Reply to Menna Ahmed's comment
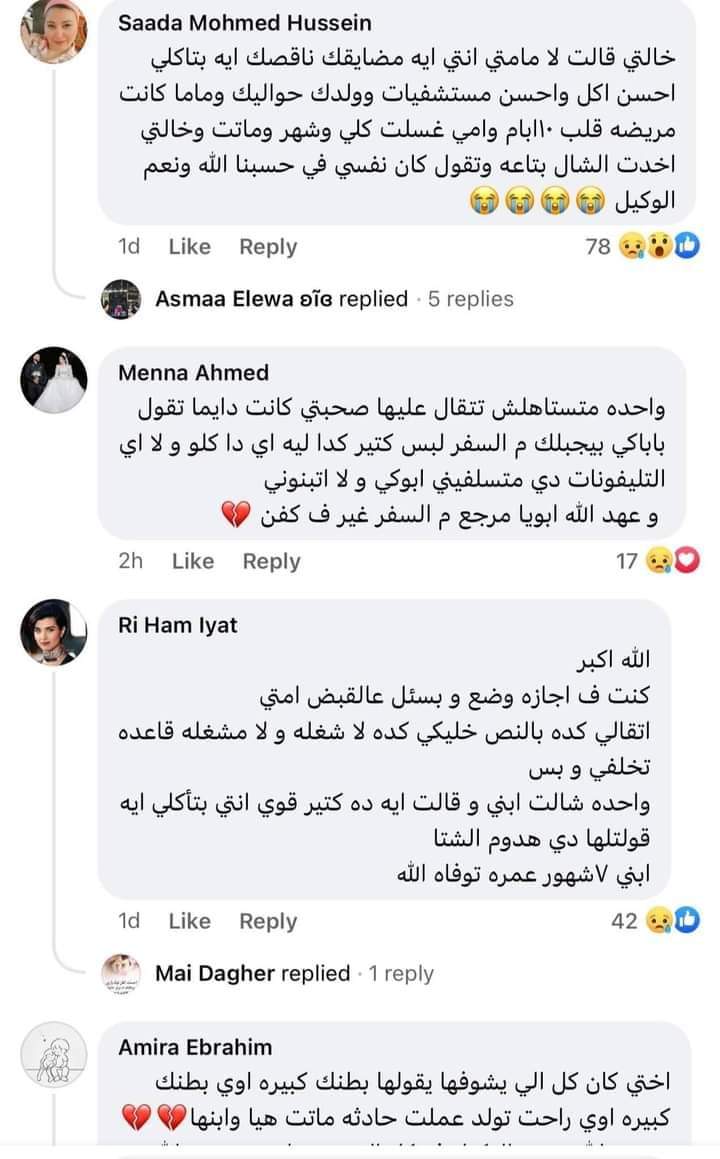720x1159 pixels. 272,561
